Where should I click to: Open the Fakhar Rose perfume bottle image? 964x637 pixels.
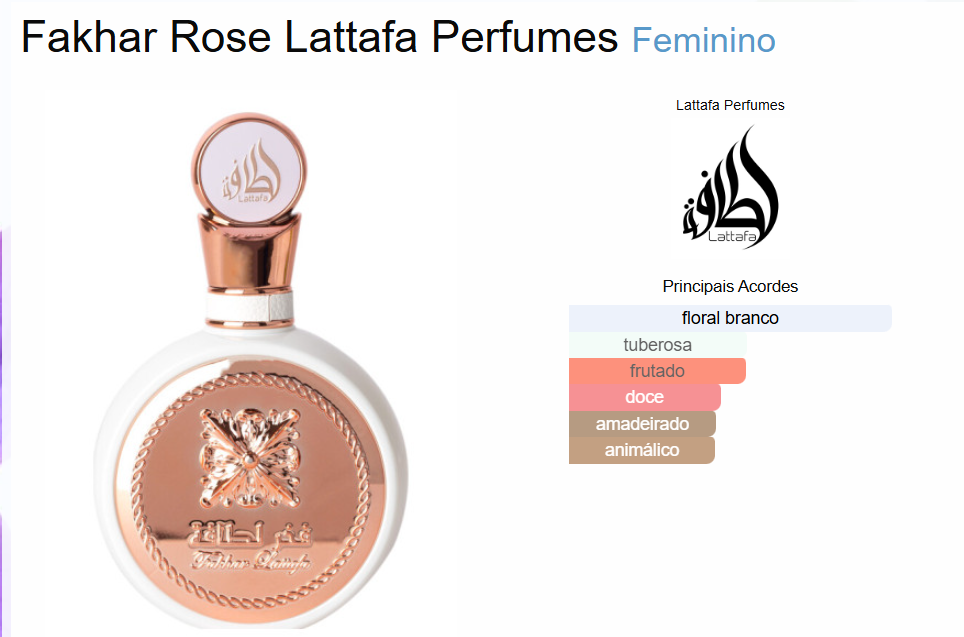[250, 370]
